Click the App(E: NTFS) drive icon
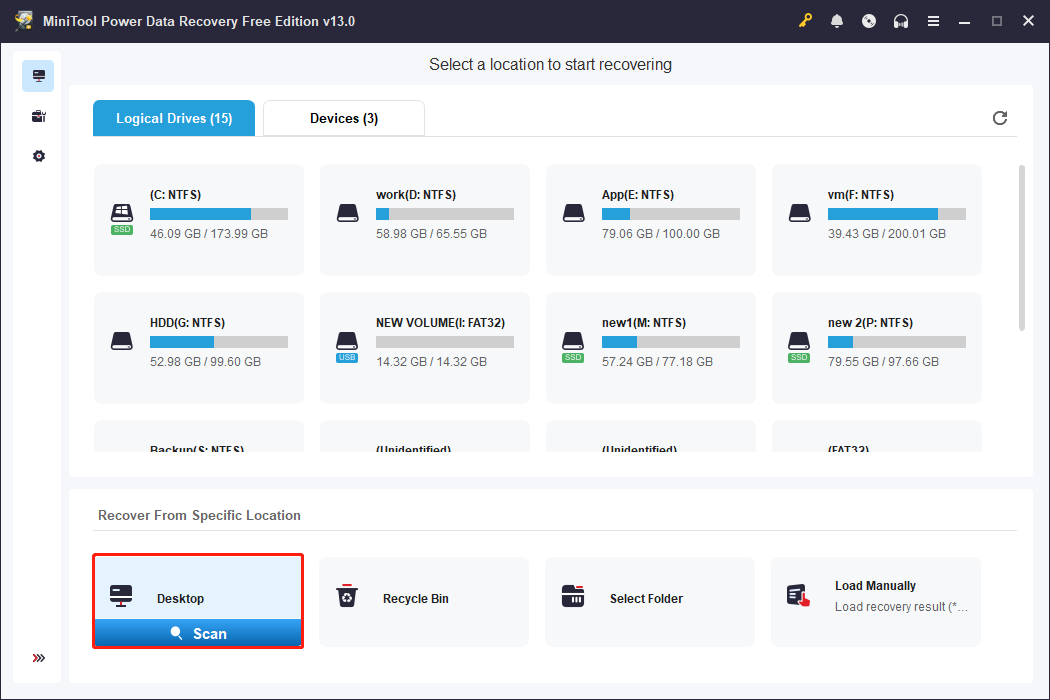1050x700 pixels. 574,213
